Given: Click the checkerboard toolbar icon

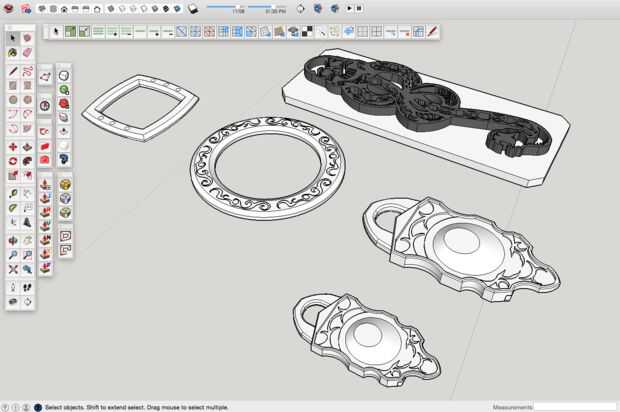Looking at the screenshot, I should tap(307, 32).
